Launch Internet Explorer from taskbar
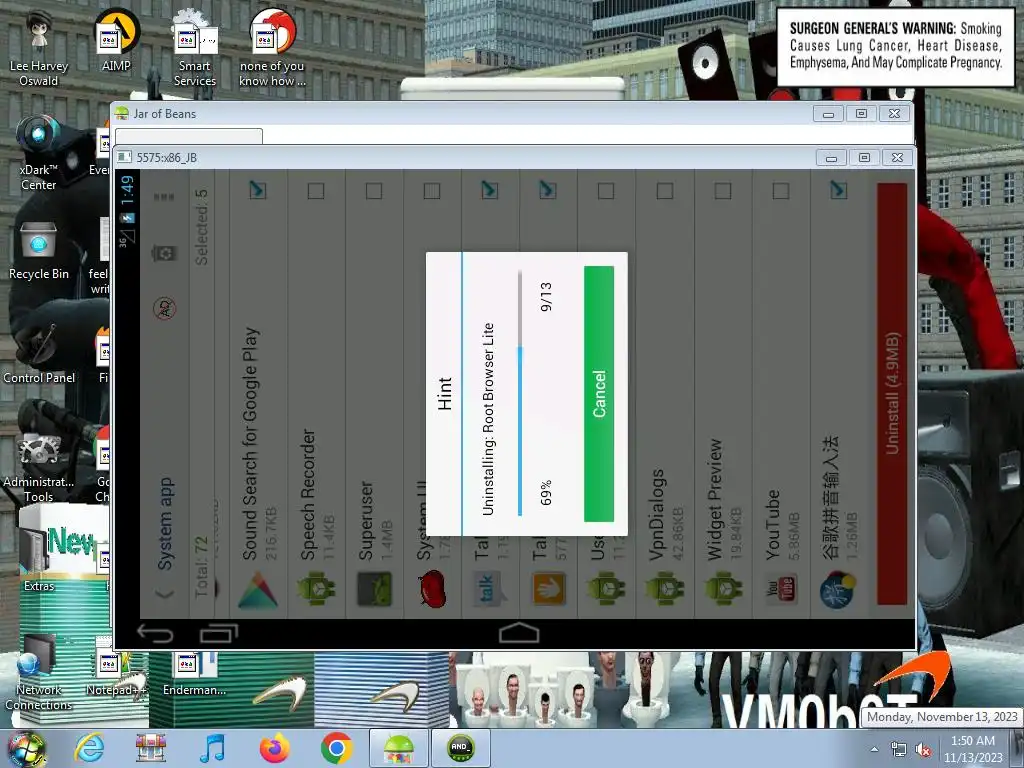Viewport: 1024px width, 768px height. coord(89,748)
